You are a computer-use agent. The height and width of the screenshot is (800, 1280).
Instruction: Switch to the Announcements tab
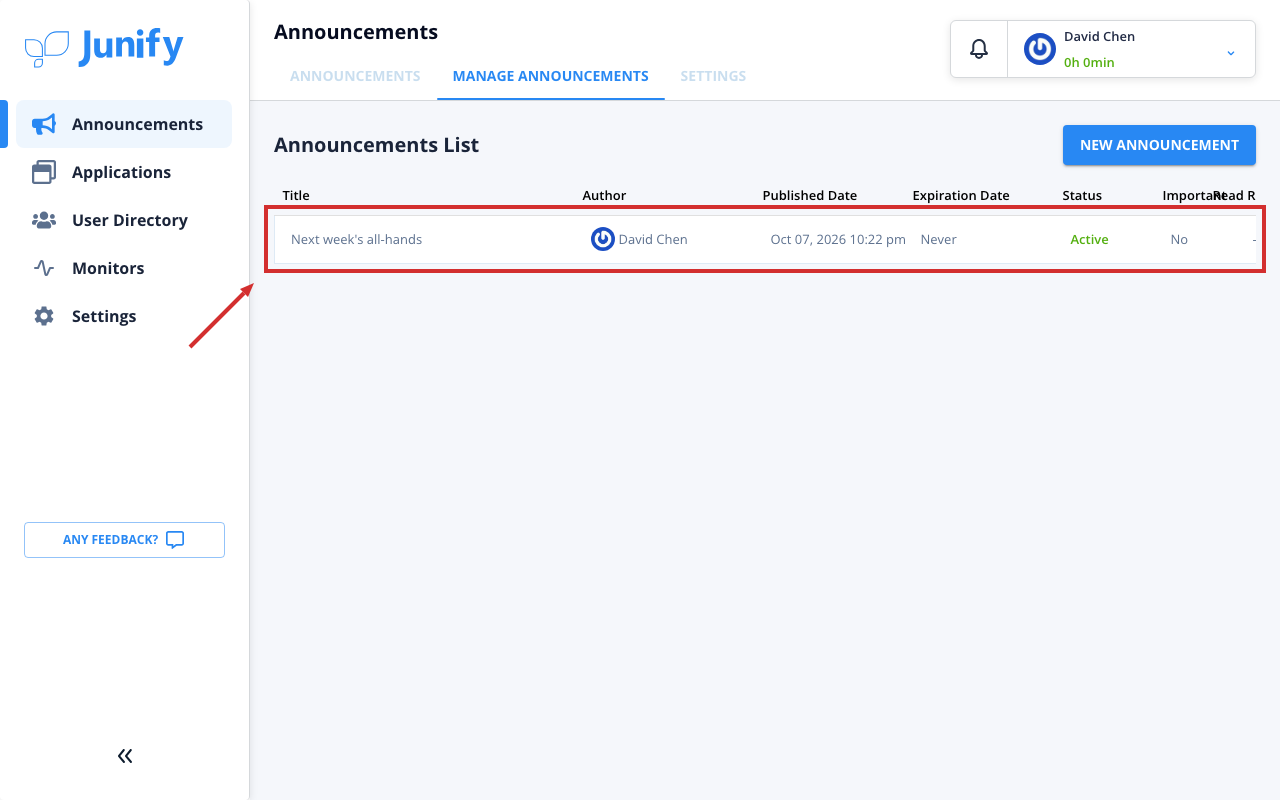[x=355, y=76]
